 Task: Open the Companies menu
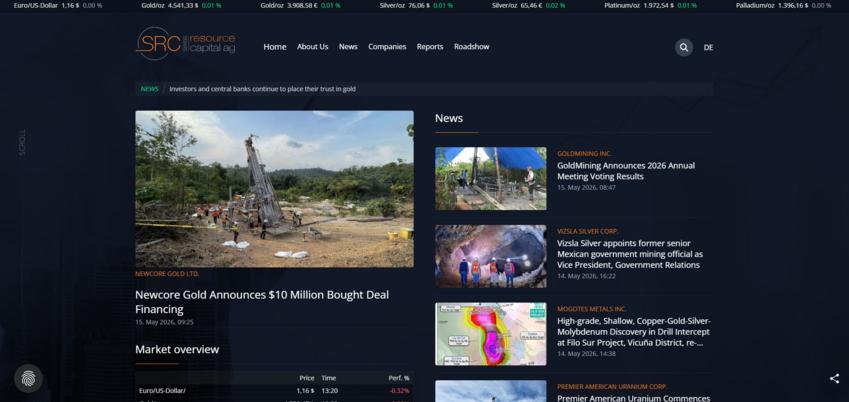coord(387,47)
